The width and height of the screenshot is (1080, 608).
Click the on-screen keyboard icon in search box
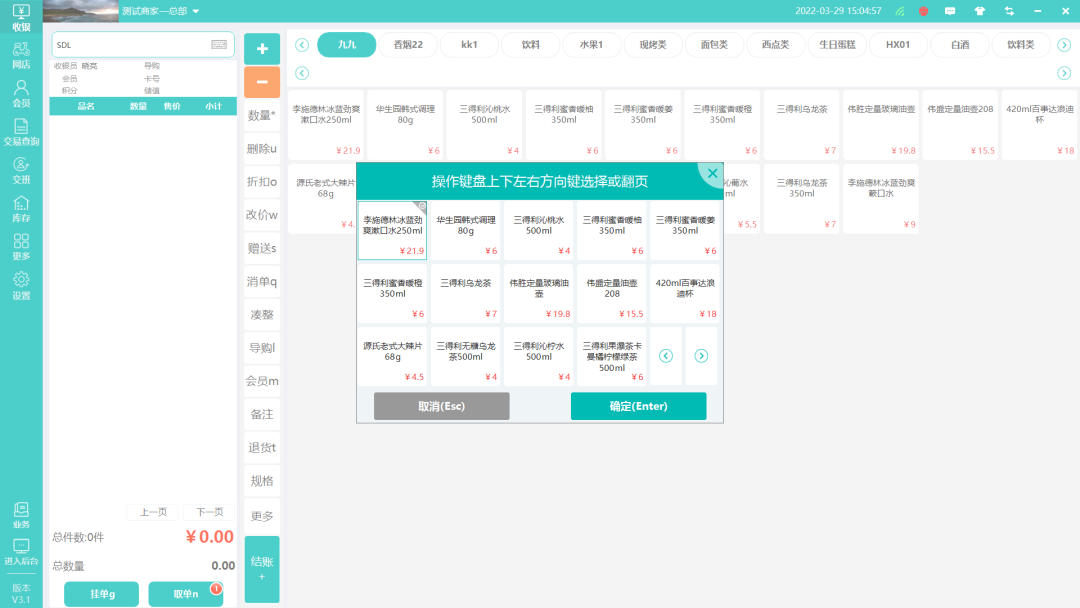tap(219, 45)
